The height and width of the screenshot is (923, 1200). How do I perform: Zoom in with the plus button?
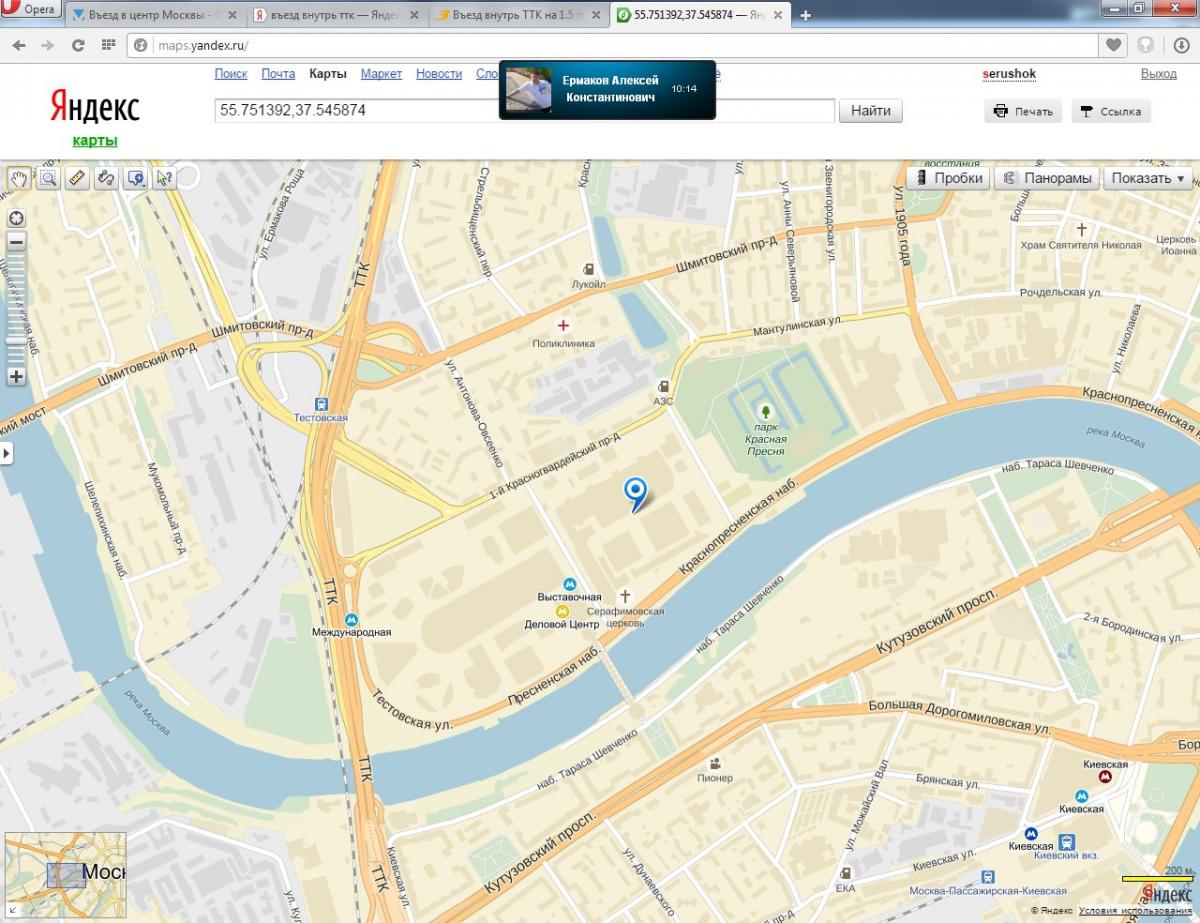click(x=16, y=377)
